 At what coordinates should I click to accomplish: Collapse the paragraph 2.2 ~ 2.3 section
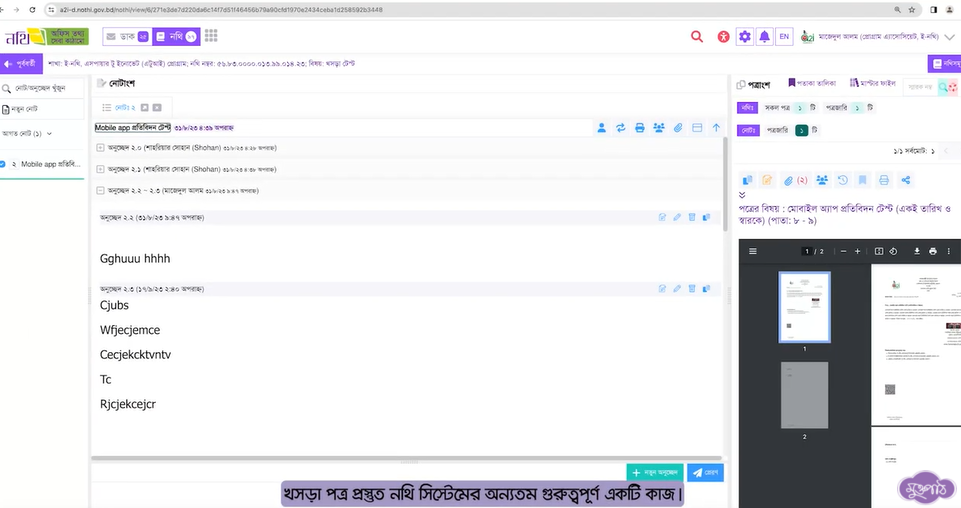(x=100, y=190)
